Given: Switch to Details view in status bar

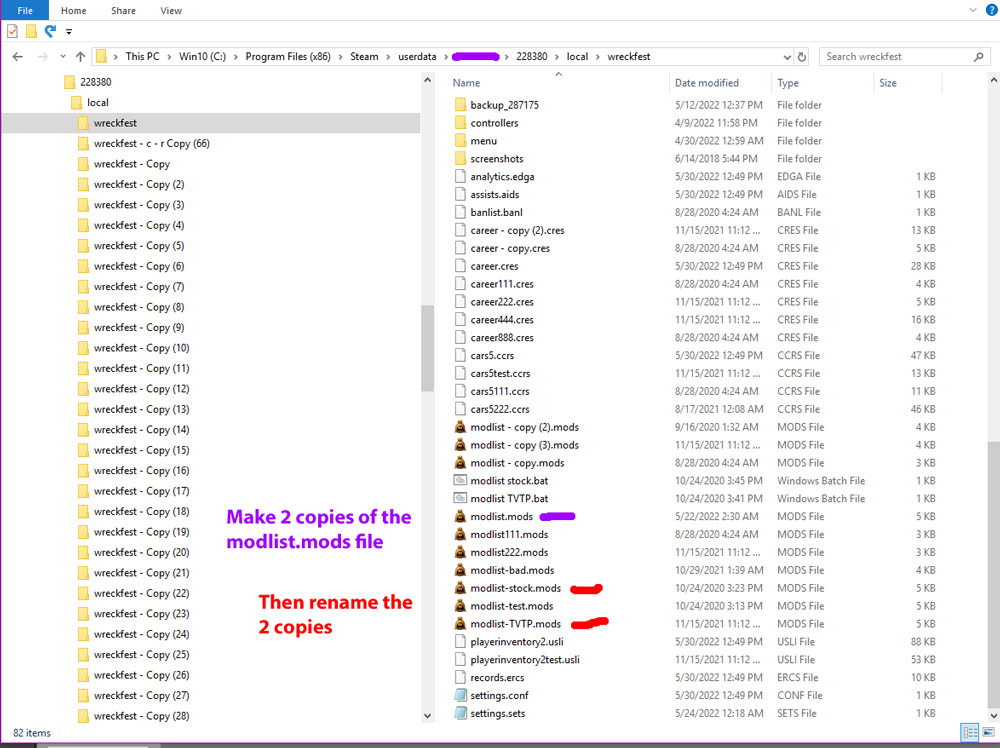Looking at the screenshot, I should [x=970, y=732].
